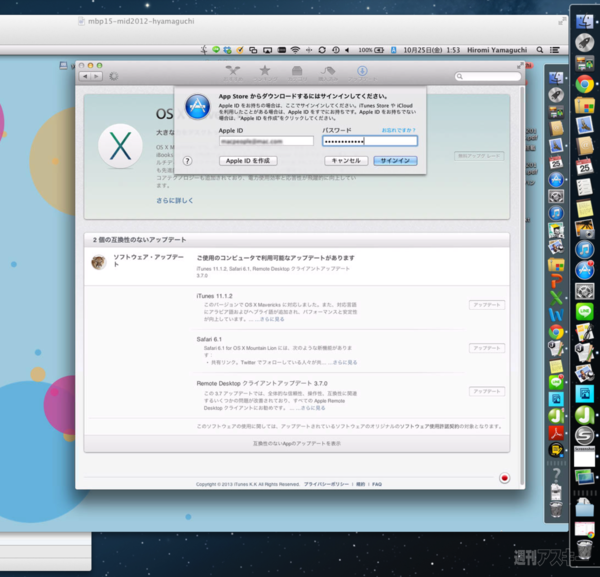Open iTunes icon in the remote screen's dock
The height and width of the screenshot is (577, 600).
(556, 213)
